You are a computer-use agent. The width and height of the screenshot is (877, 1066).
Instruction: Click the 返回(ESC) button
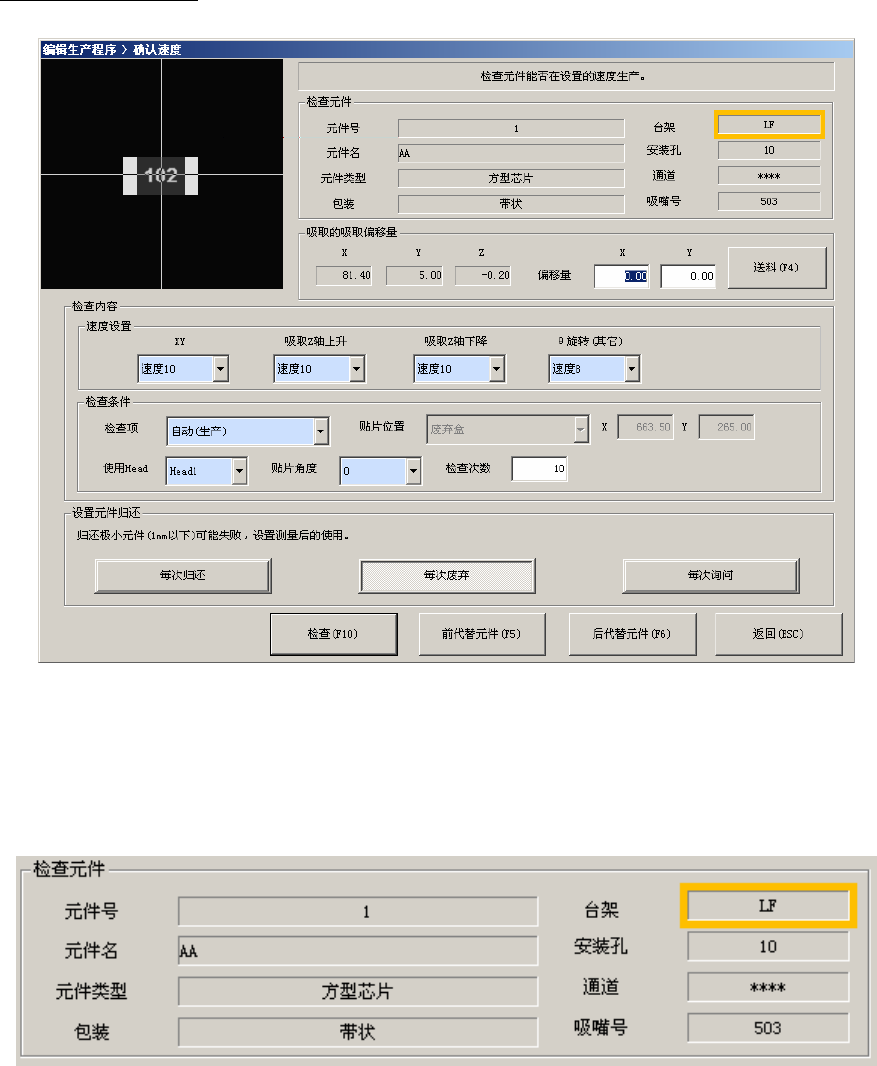coord(778,634)
